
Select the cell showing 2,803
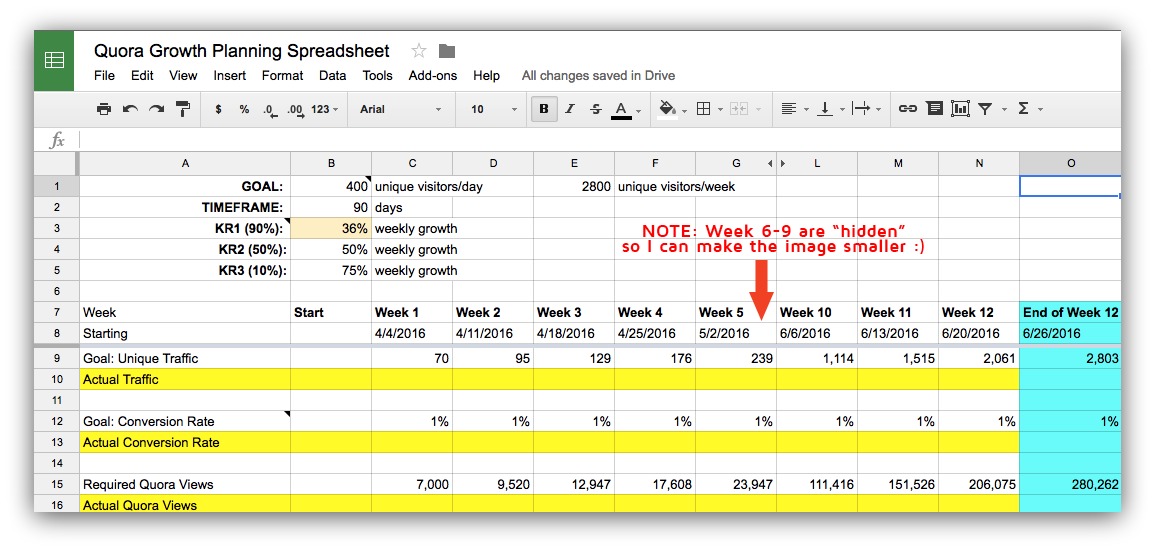tap(1070, 359)
